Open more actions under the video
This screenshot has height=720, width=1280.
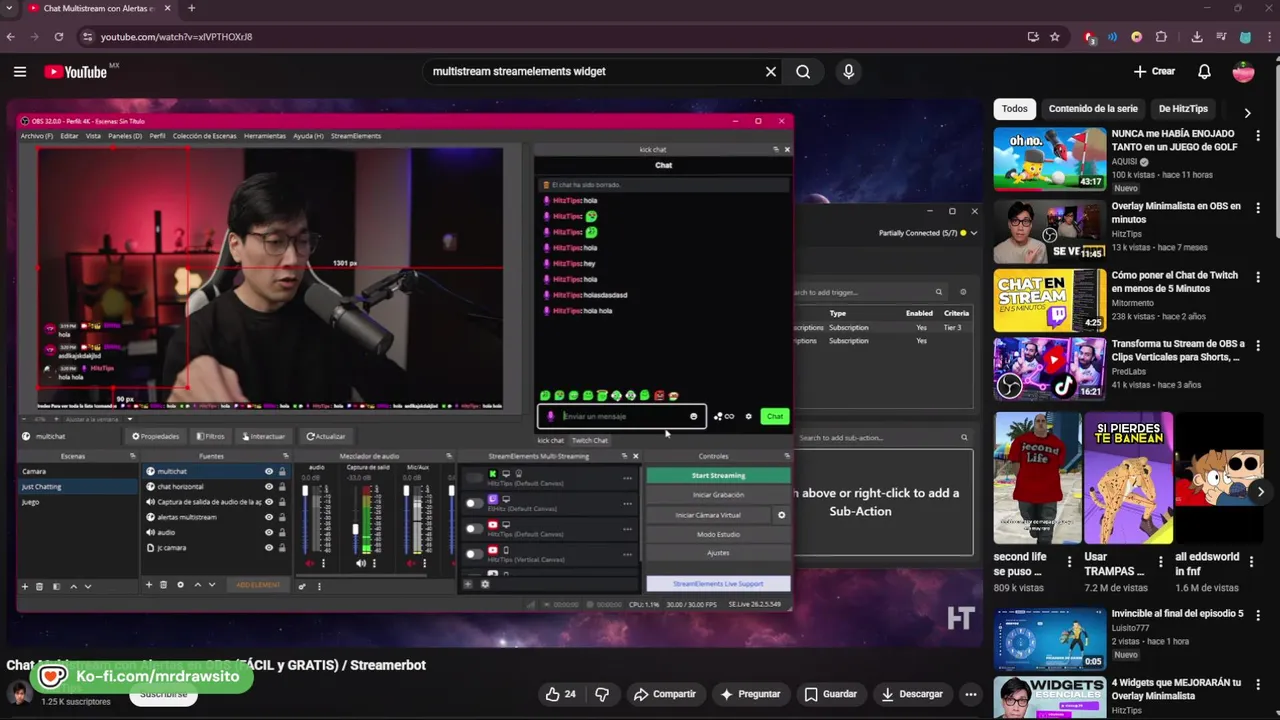970,694
